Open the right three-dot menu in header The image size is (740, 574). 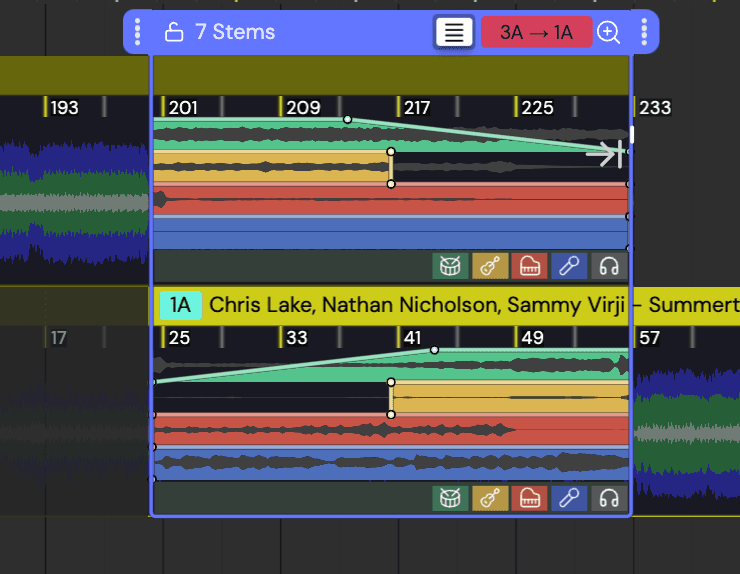tap(644, 32)
